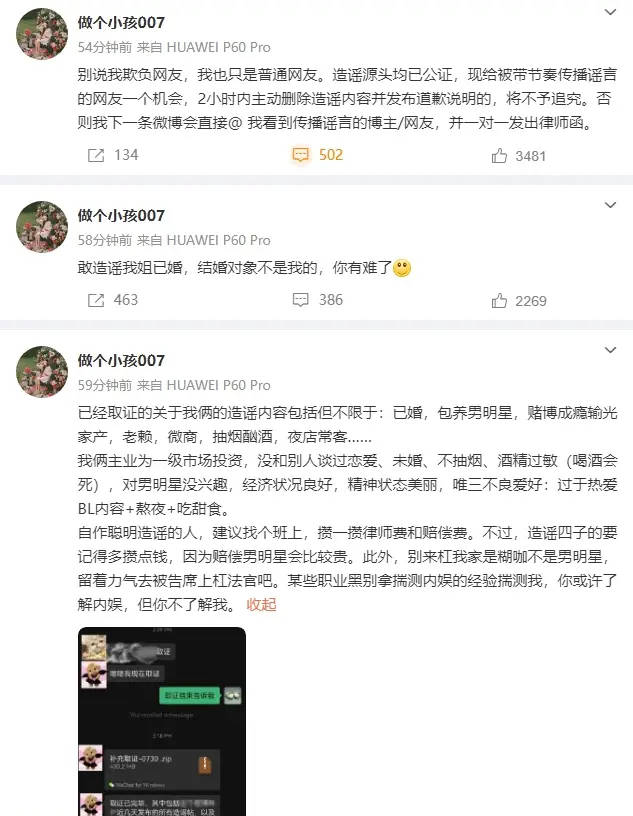Open 做个小孩007 username on third post
The width and height of the screenshot is (633, 816).
(121, 361)
